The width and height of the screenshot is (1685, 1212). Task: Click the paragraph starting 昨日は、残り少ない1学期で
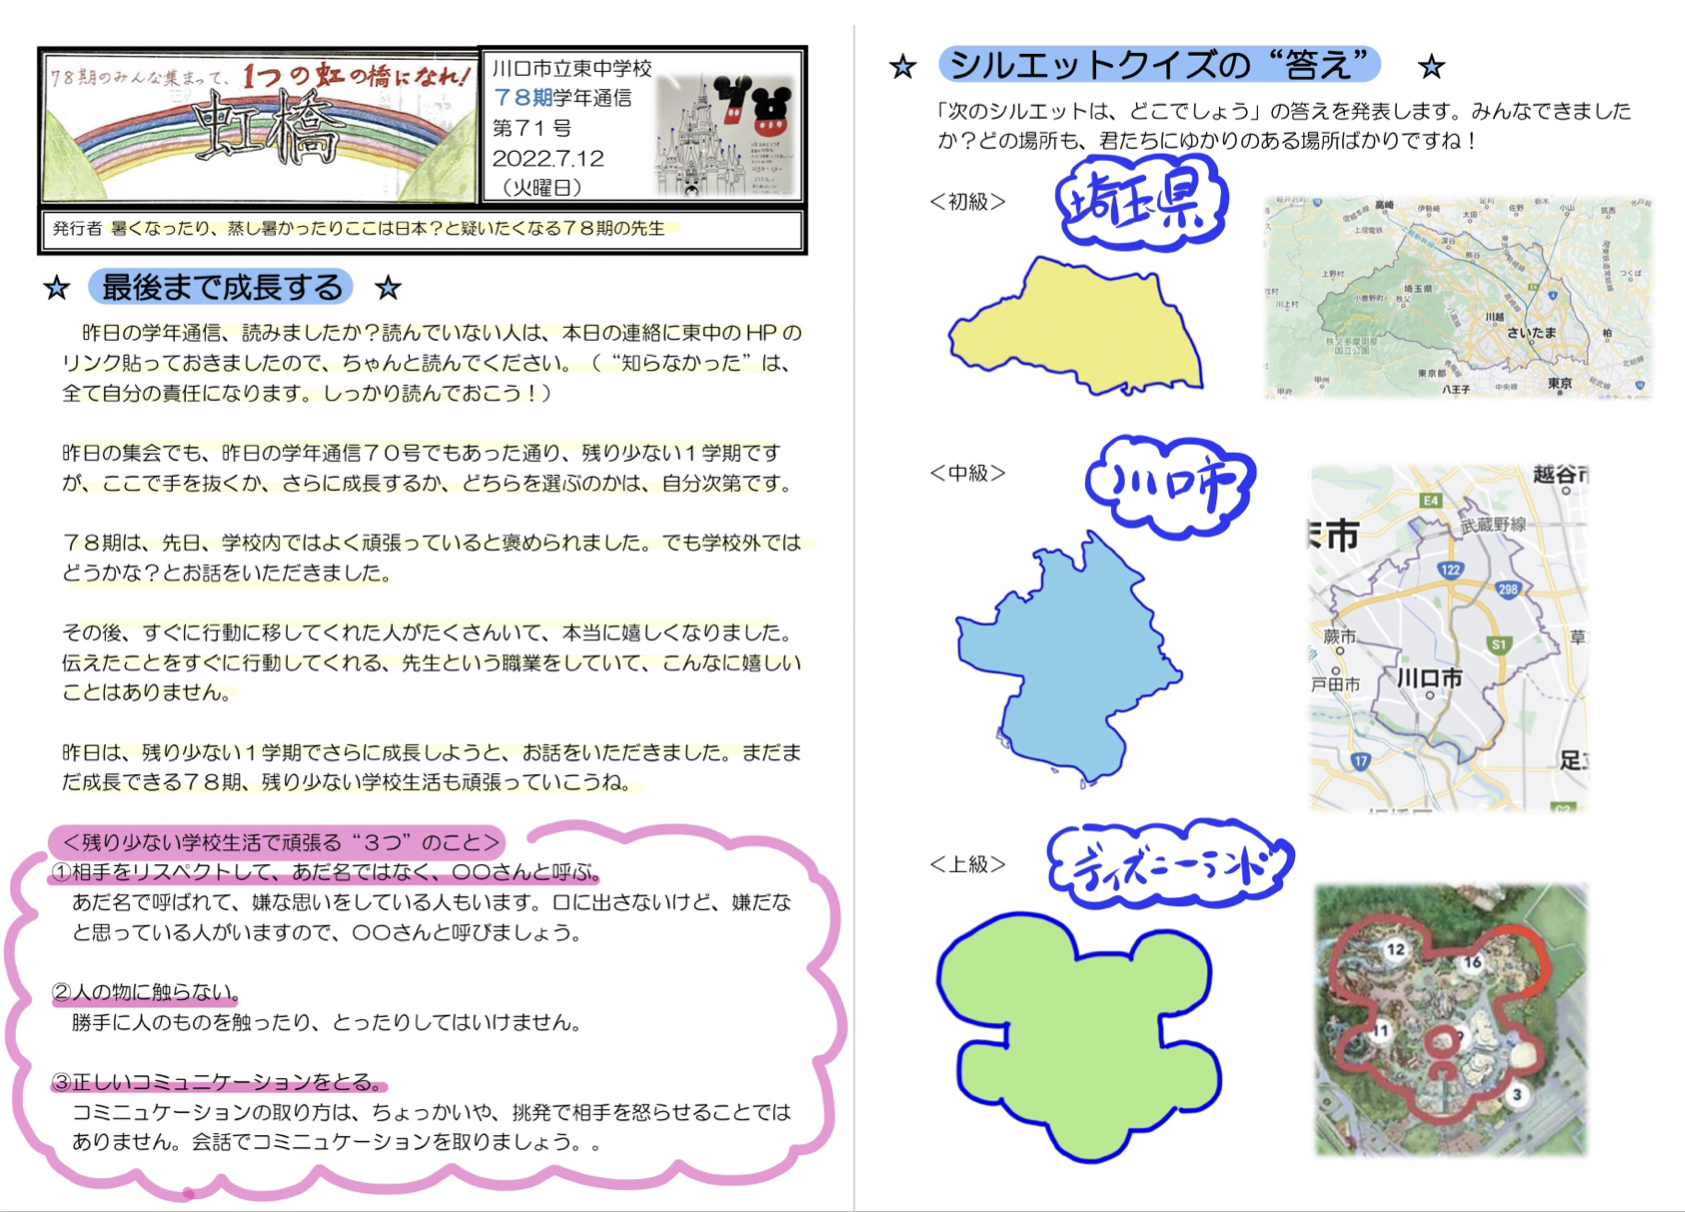(x=431, y=767)
